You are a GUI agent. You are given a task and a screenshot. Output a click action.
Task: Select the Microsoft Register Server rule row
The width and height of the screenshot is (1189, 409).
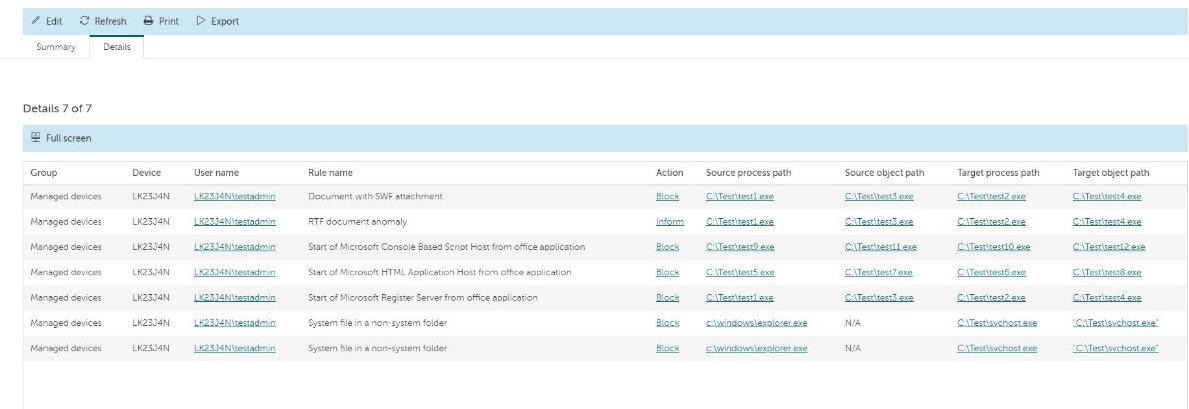click(x=422, y=297)
